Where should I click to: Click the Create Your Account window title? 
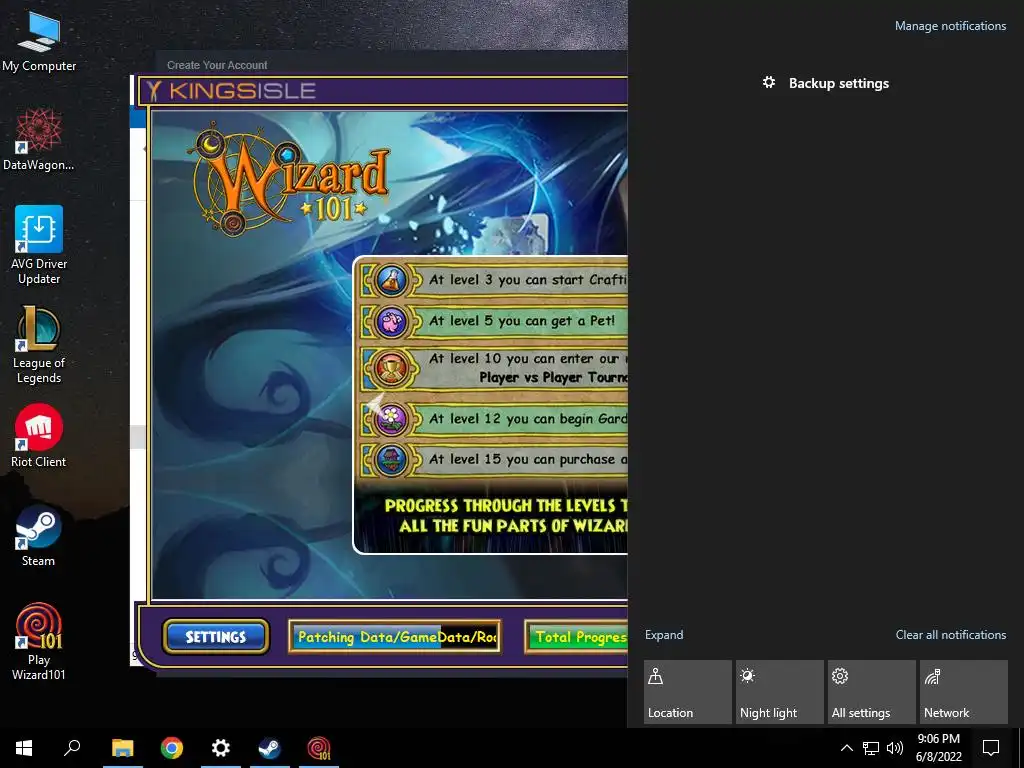coord(217,65)
